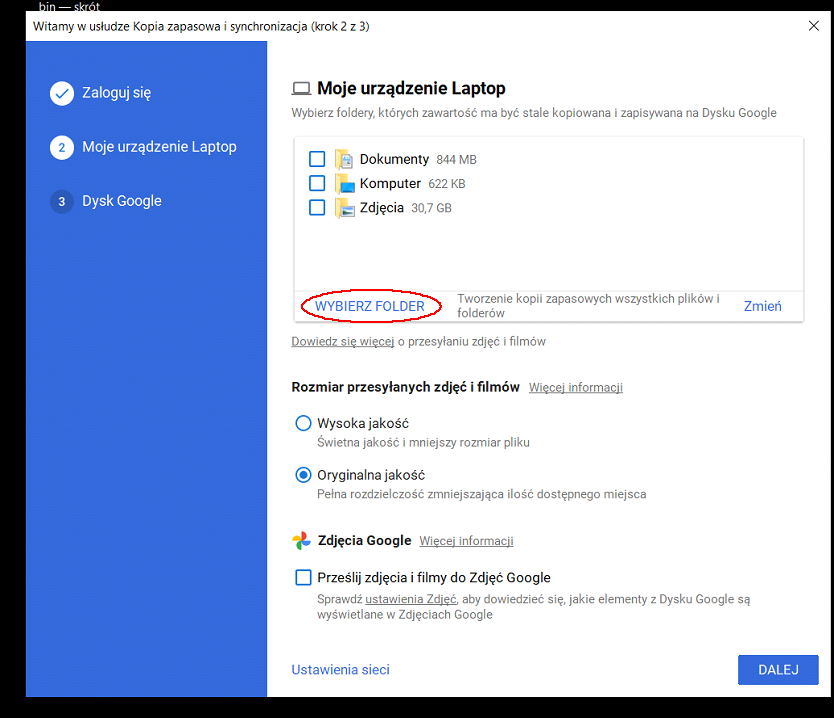This screenshot has width=835, height=718.
Task: Click the Zmień link
Action: [763, 306]
